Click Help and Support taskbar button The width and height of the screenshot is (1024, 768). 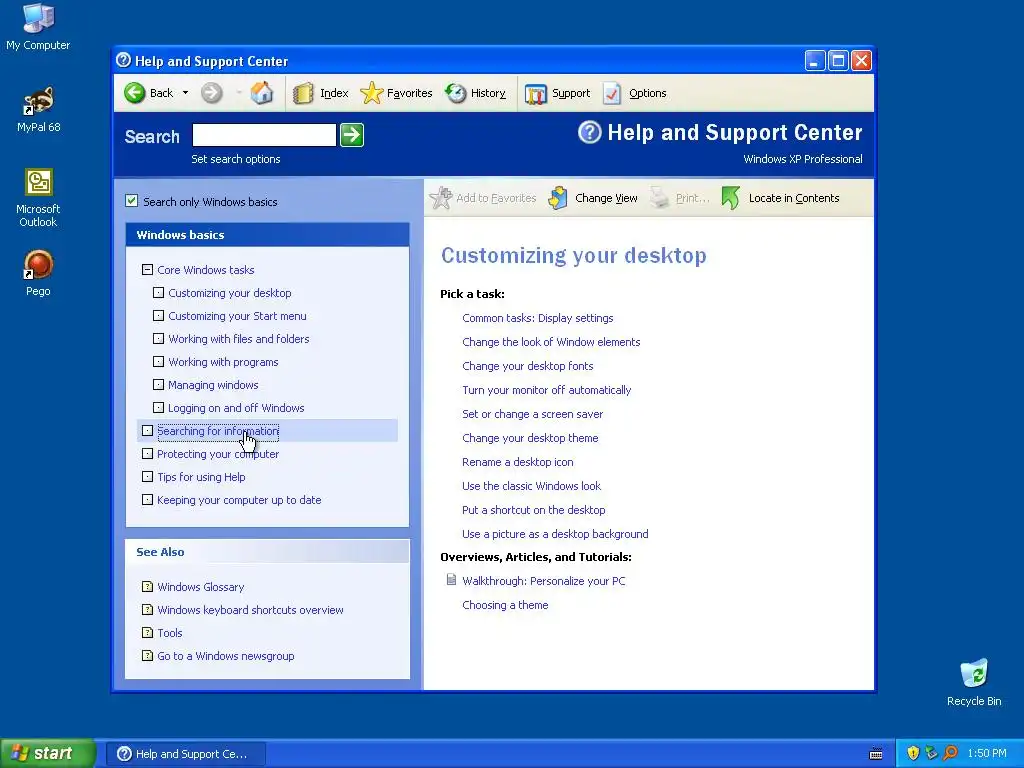pyautogui.click(x=185, y=754)
